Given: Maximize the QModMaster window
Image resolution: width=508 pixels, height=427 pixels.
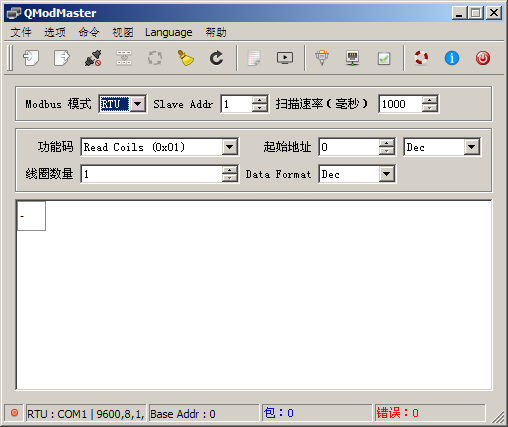Looking at the screenshot, I should [476, 13].
